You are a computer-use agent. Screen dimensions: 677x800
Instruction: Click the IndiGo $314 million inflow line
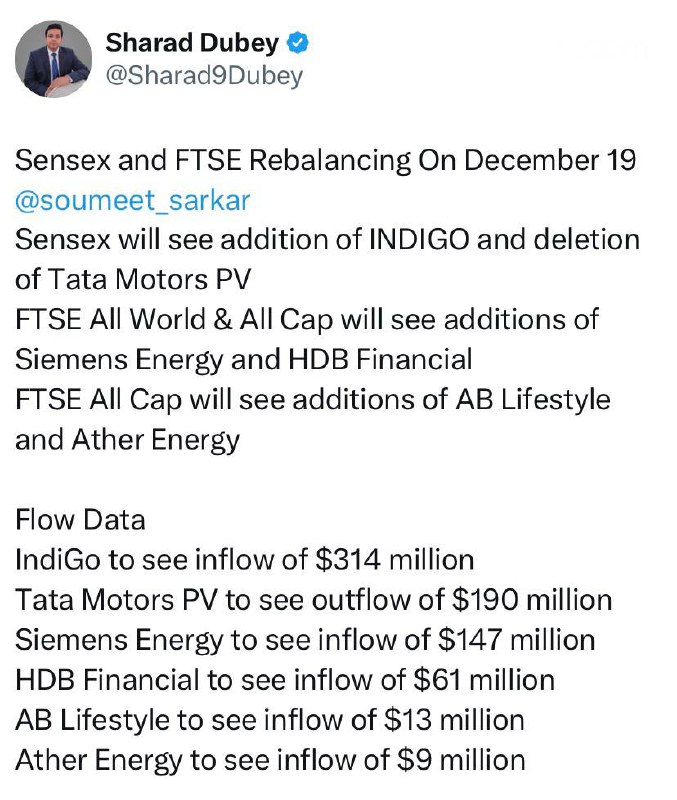(244, 559)
